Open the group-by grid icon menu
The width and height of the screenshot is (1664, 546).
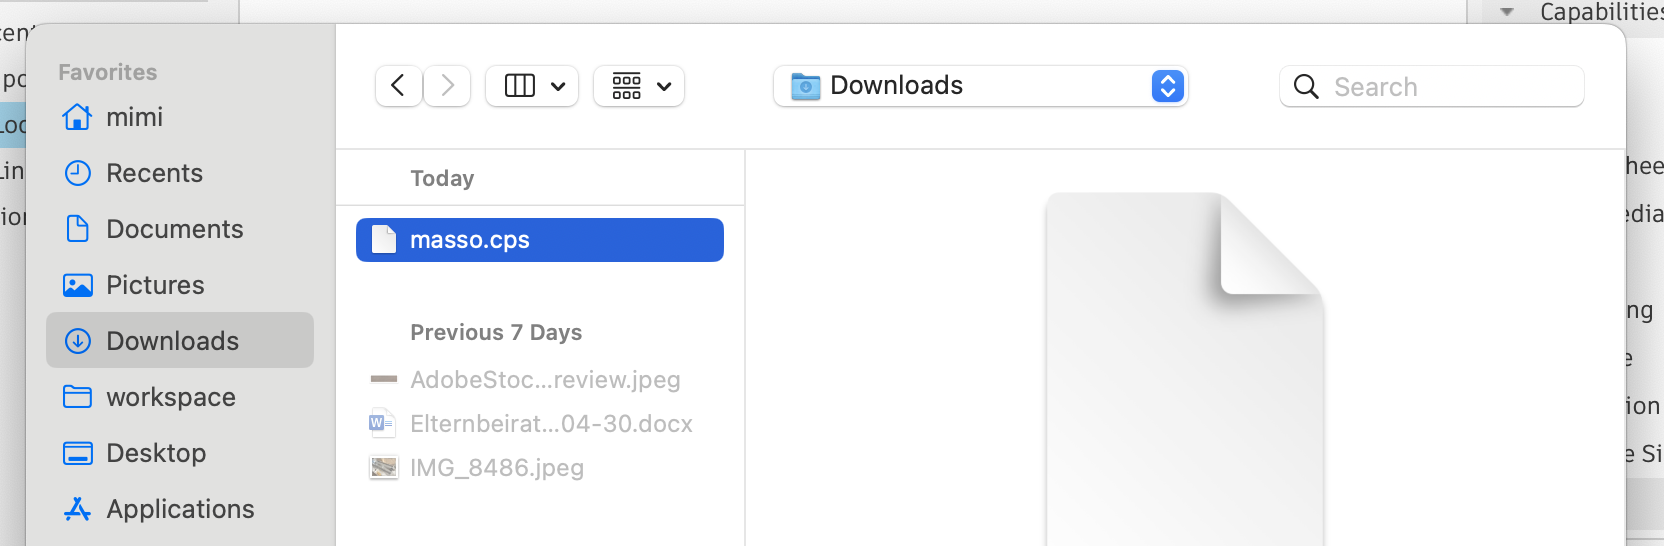pos(639,86)
